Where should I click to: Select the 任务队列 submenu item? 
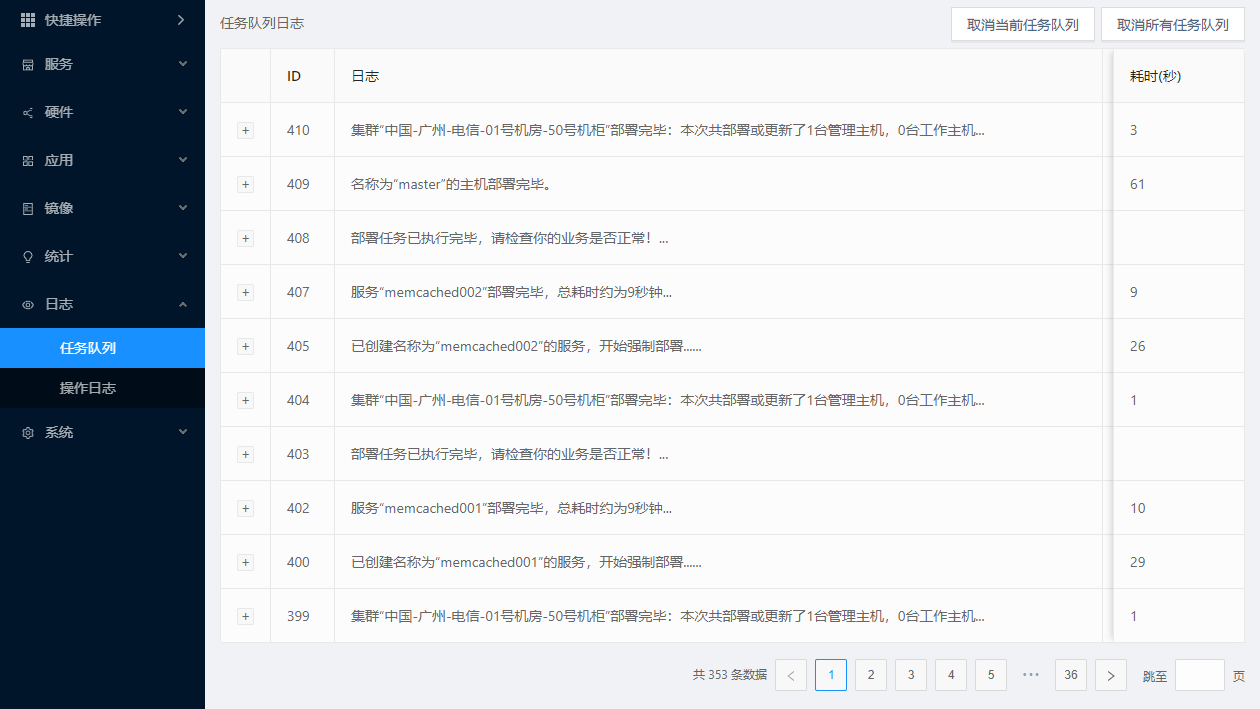88,348
